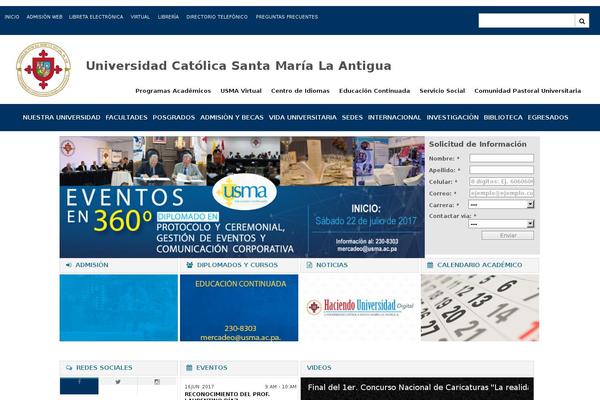Open Educación Continuada header link
The height and width of the screenshot is (400, 600).
pyautogui.click(x=375, y=91)
